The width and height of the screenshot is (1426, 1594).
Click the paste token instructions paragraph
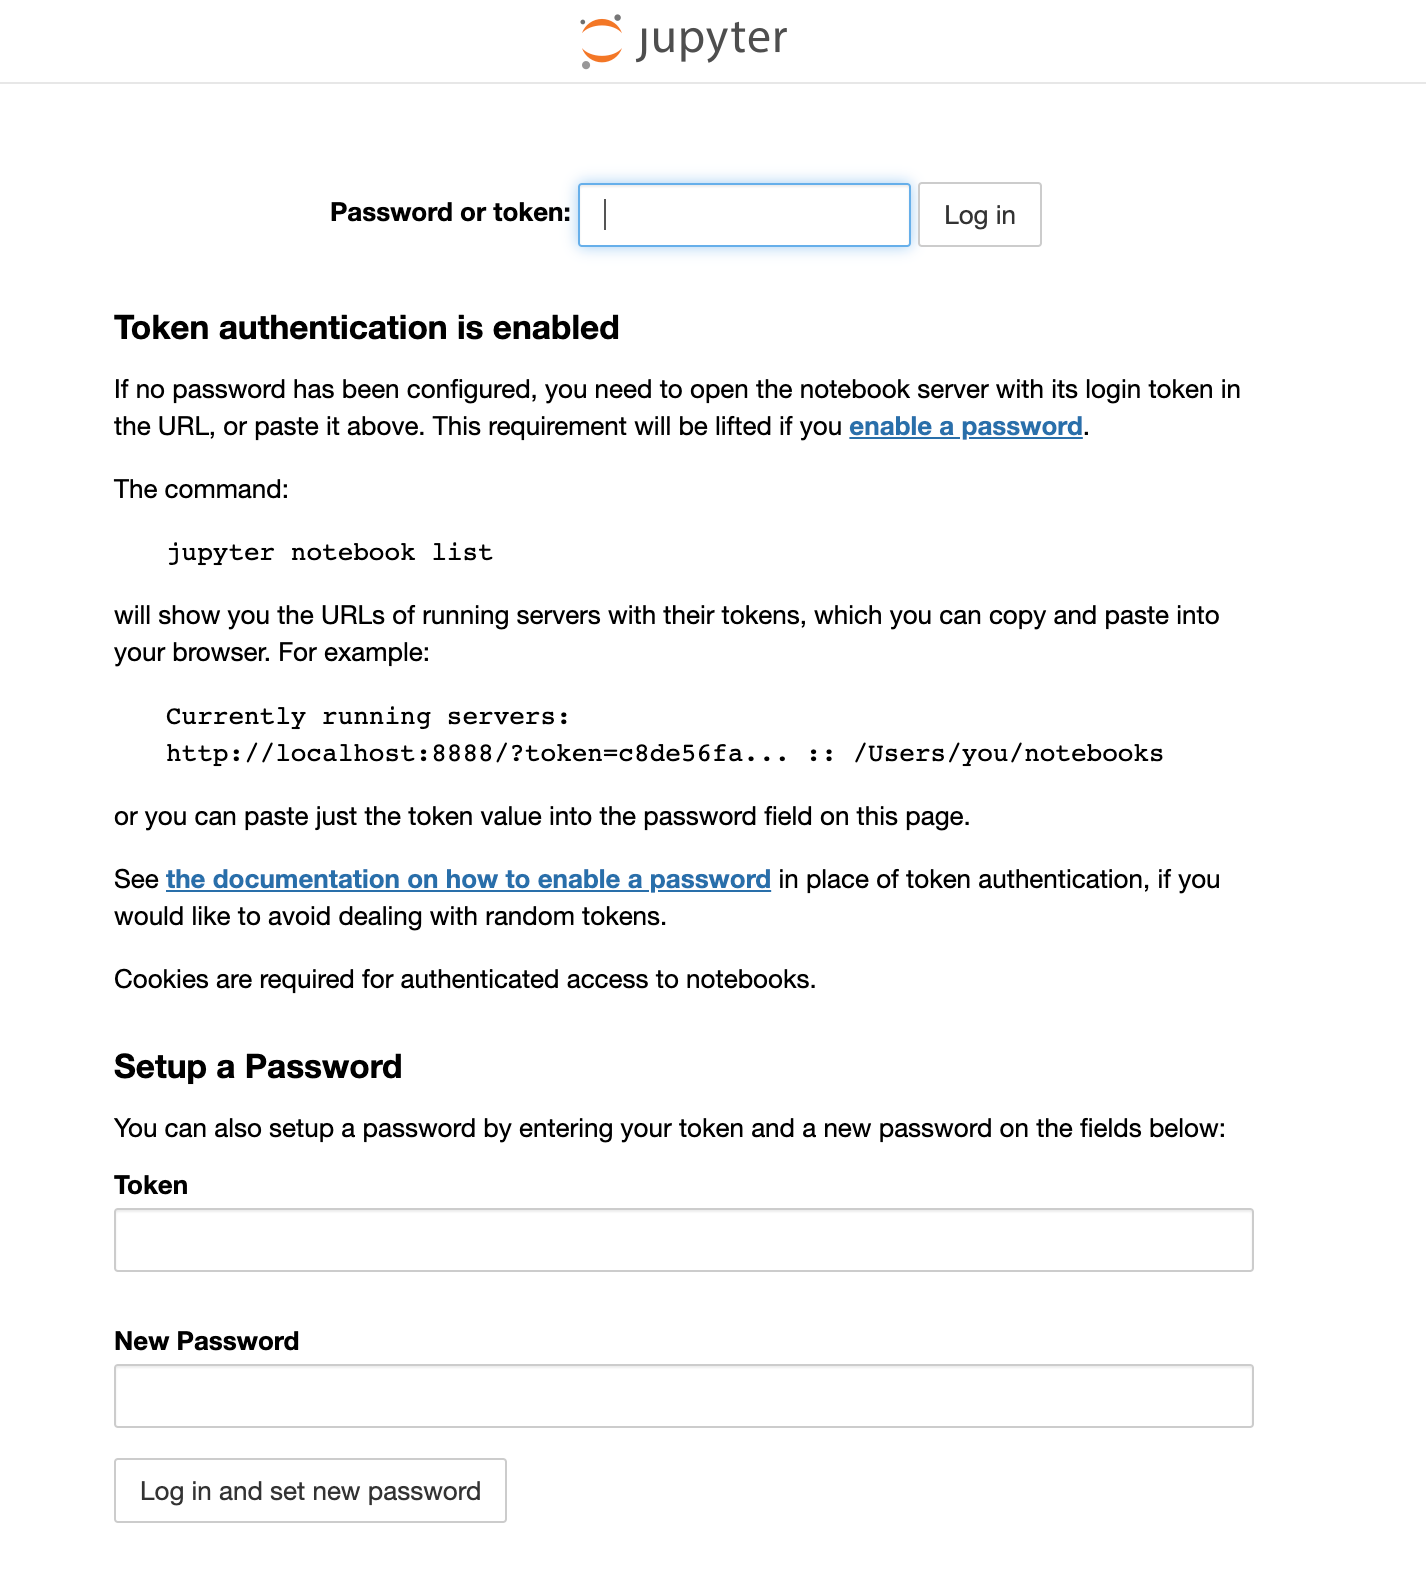point(542,816)
